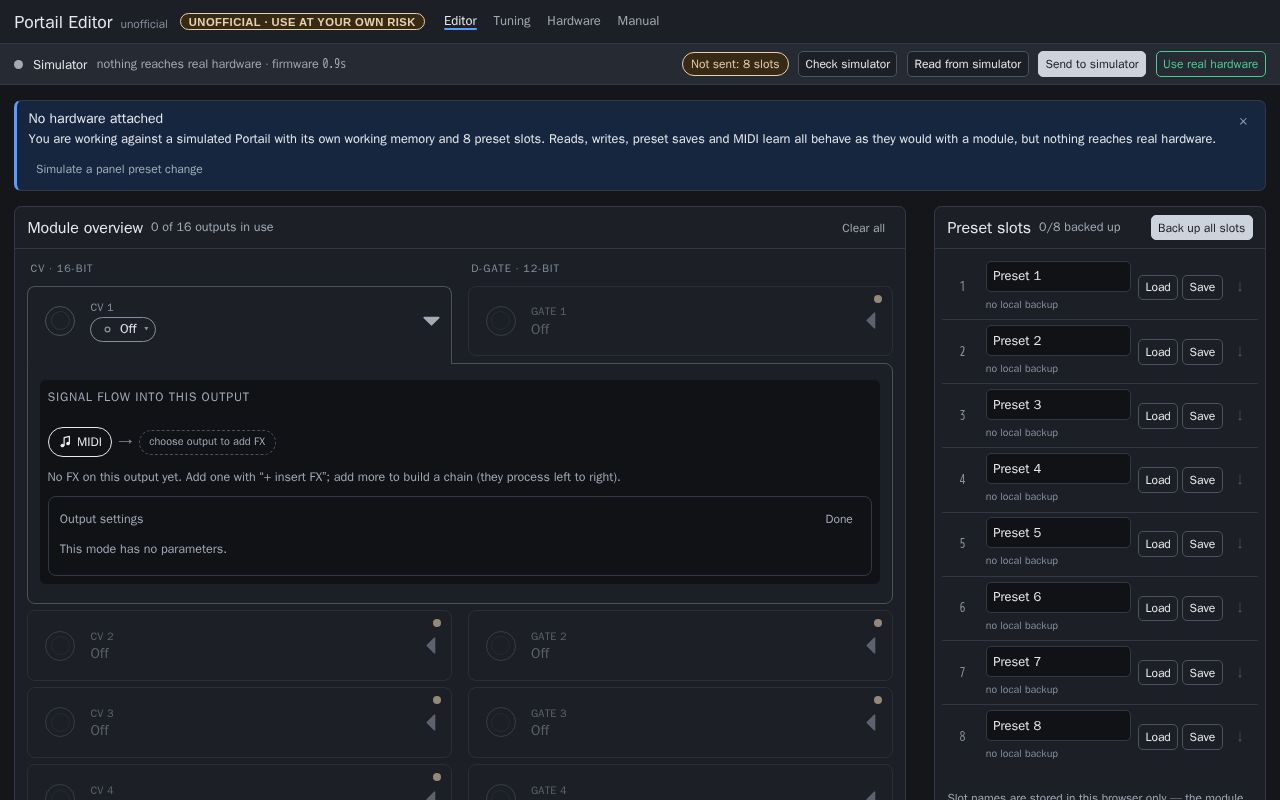Click the GATE 2 status dot indicator
Viewport: 1280px width, 800px height.
(x=878, y=623)
